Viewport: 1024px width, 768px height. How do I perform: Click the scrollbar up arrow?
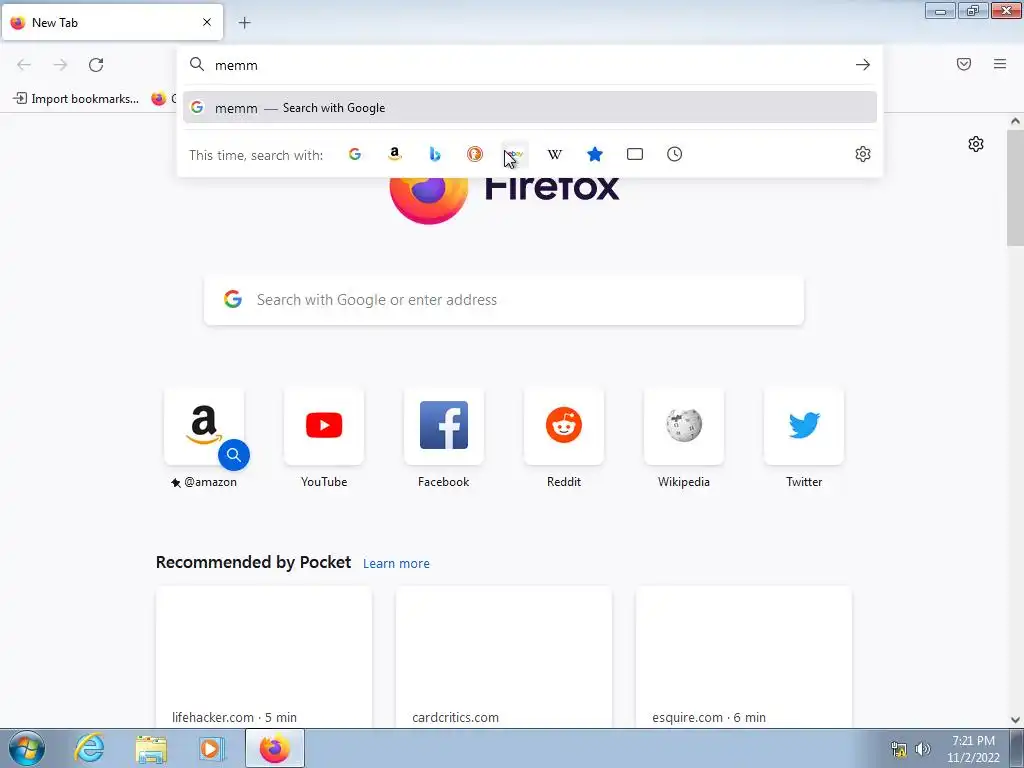[x=1015, y=121]
